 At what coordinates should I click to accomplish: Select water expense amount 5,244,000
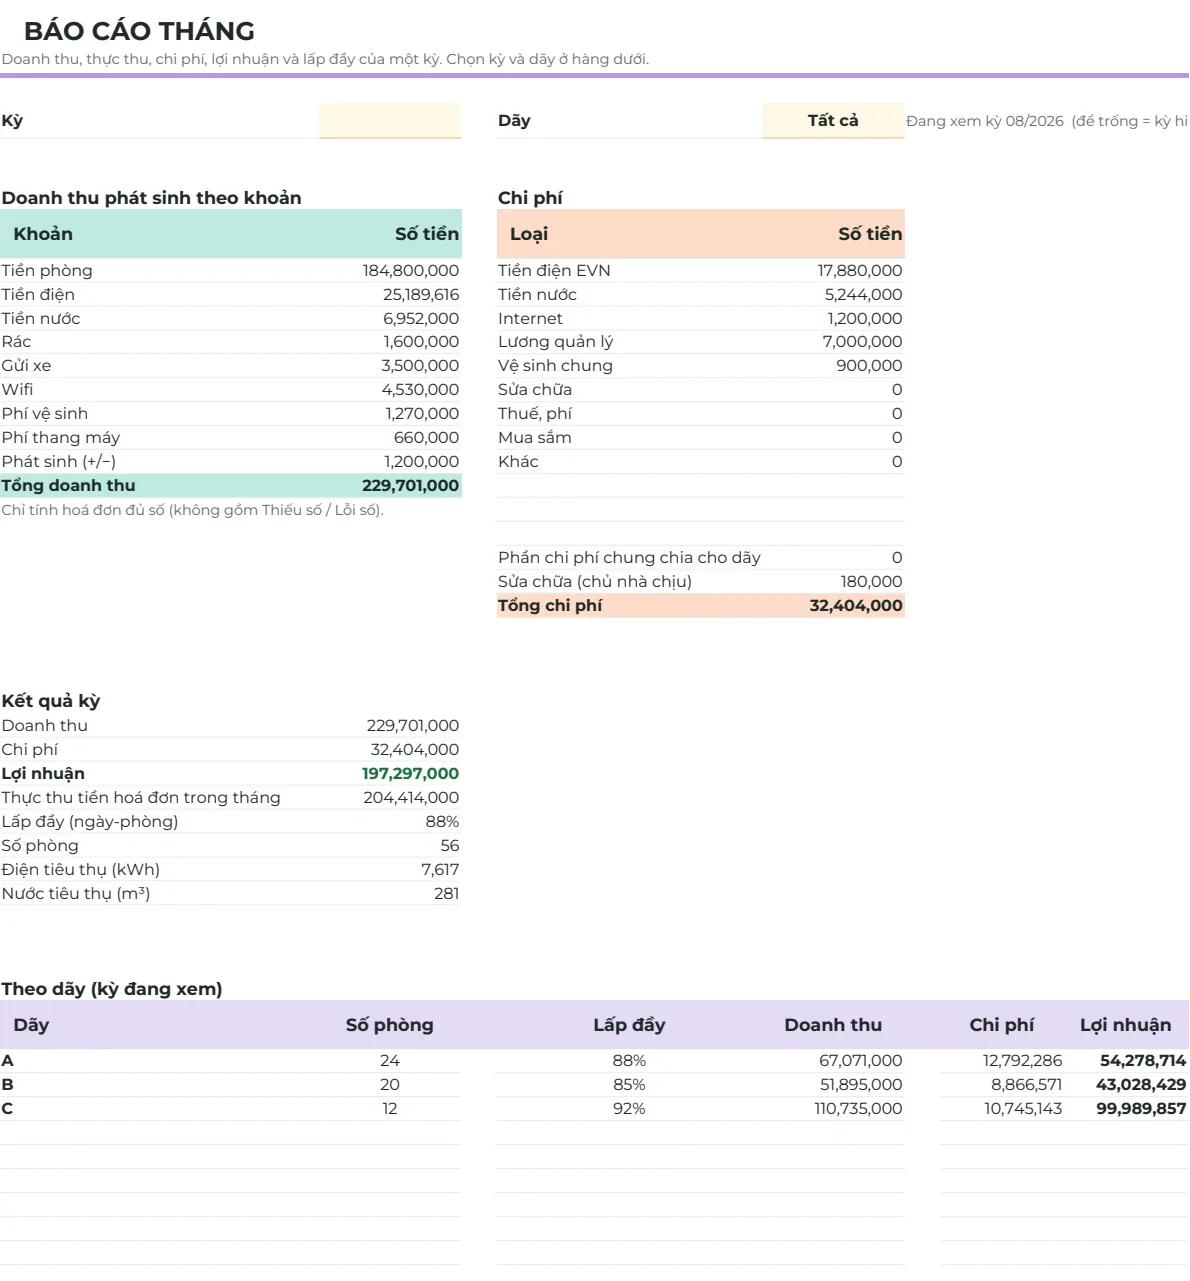click(x=864, y=294)
